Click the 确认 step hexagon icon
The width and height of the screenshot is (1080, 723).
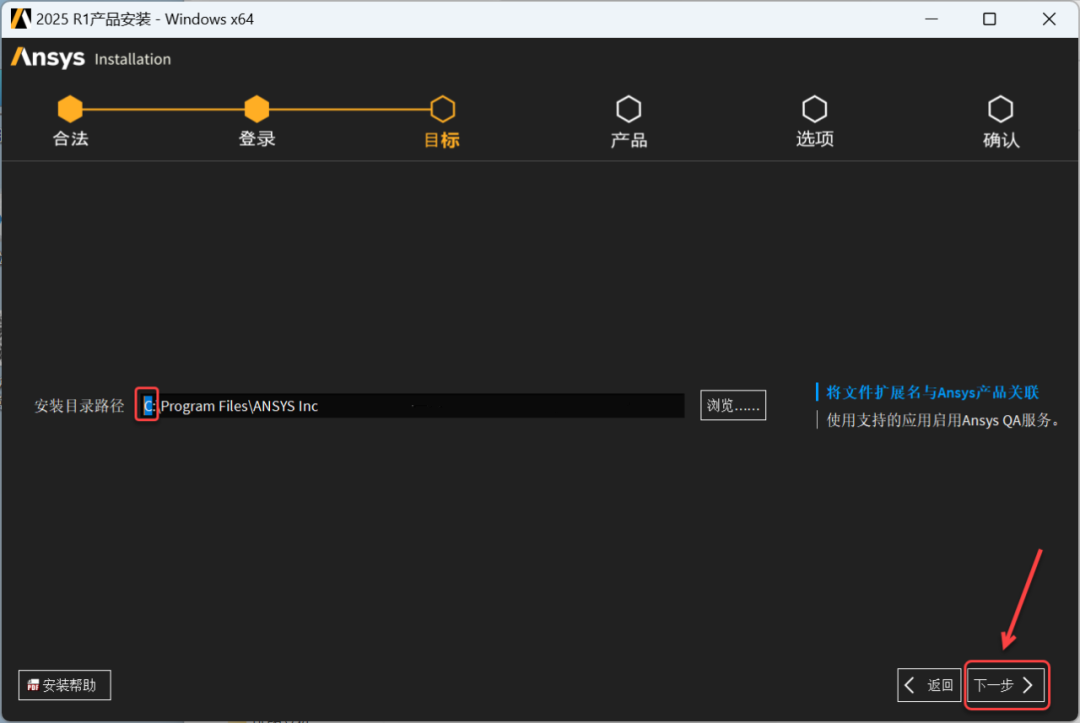tap(1000, 109)
